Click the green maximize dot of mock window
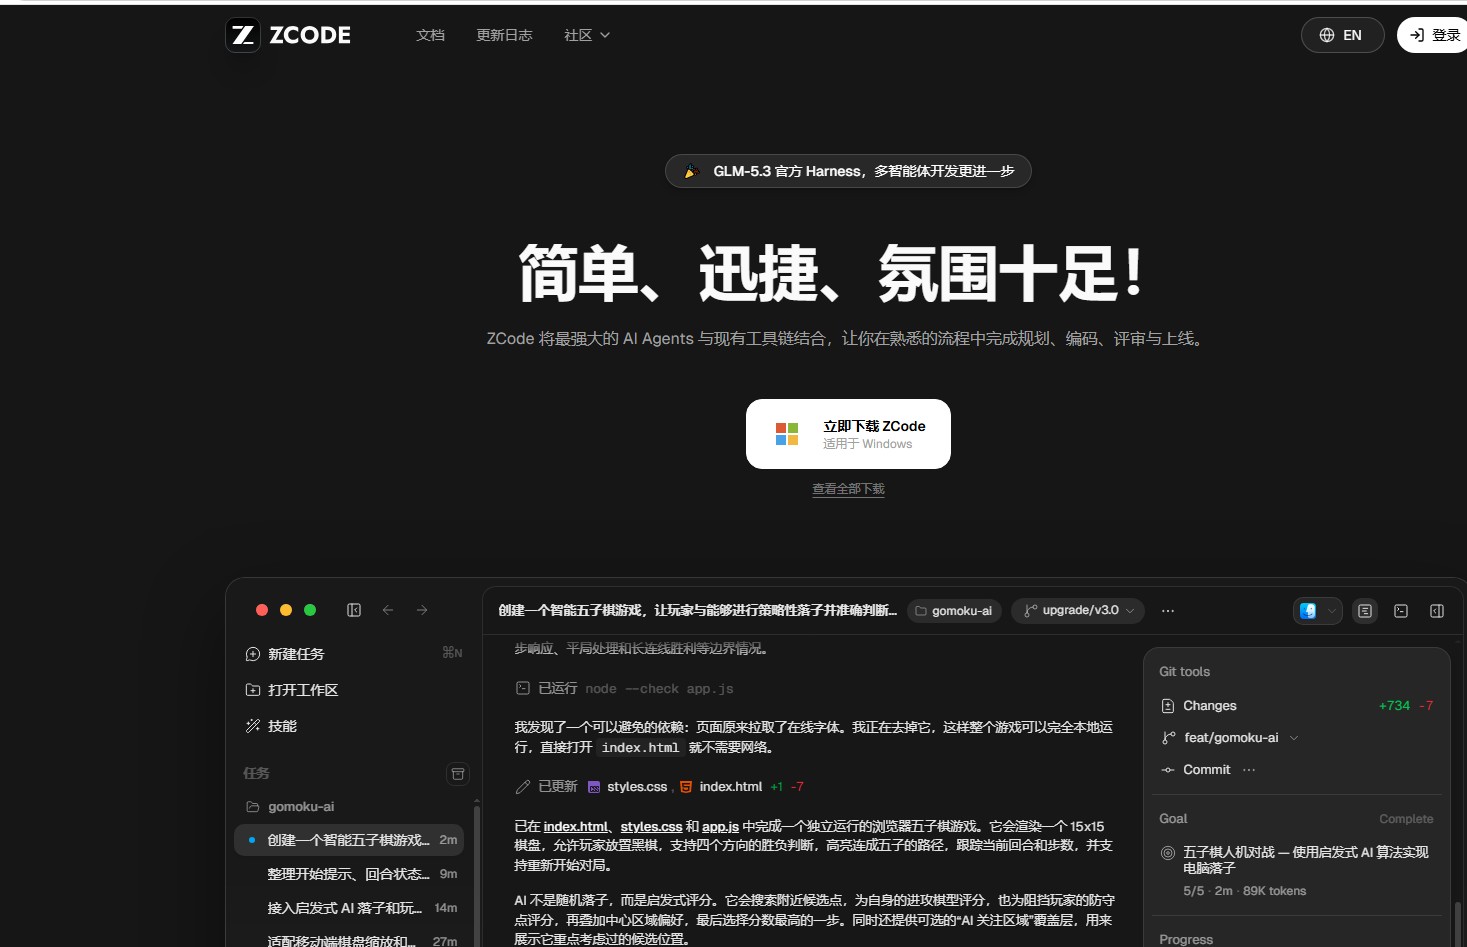1467x947 pixels. (x=310, y=610)
